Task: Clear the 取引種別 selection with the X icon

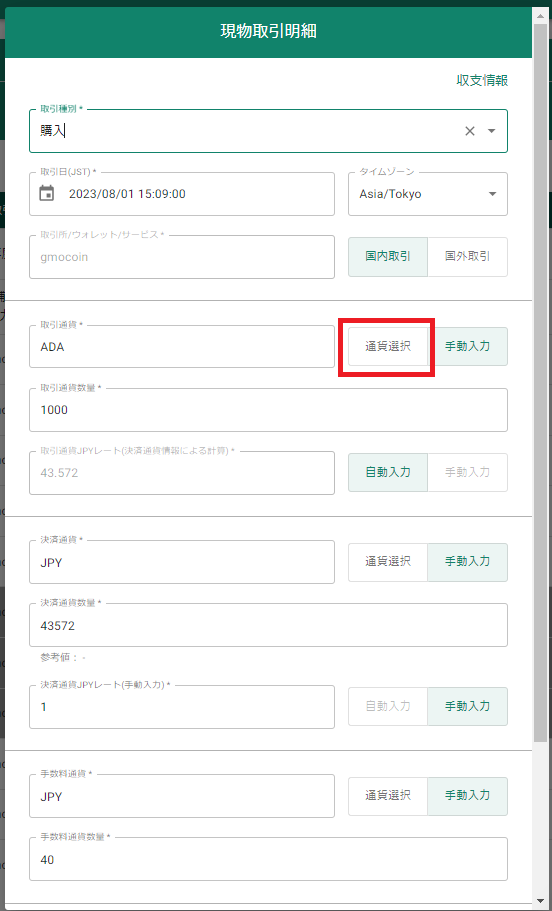Action: 469,131
